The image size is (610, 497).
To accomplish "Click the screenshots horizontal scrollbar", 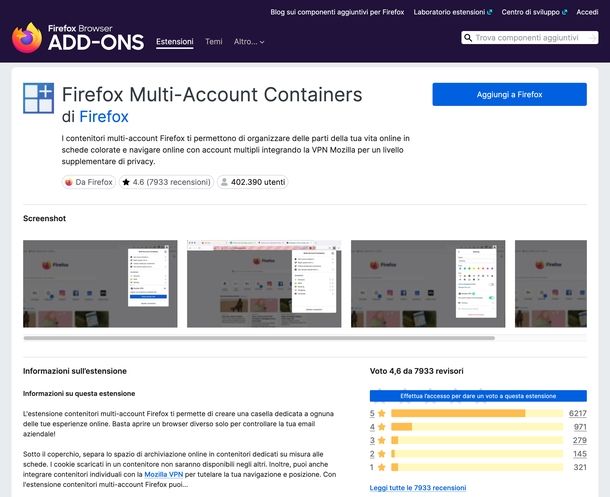I will coord(259,338).
